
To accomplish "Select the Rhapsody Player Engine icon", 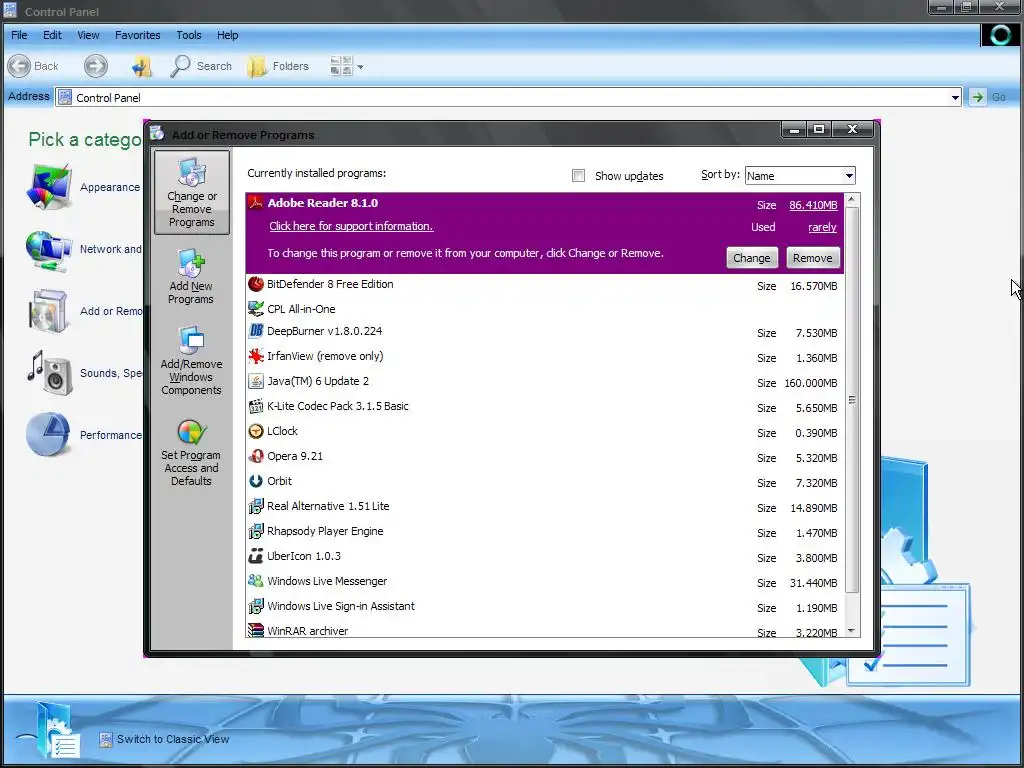I will 256,531.
